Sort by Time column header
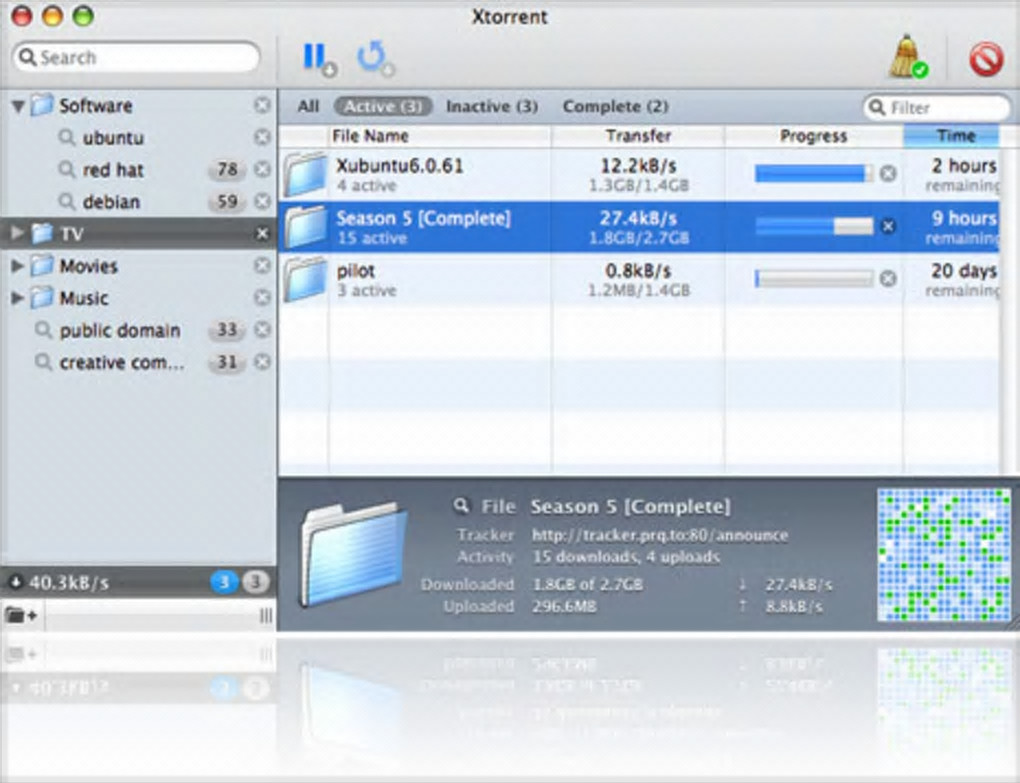The height and width of the screenshot is (783, 1020). tap(952, 136)
